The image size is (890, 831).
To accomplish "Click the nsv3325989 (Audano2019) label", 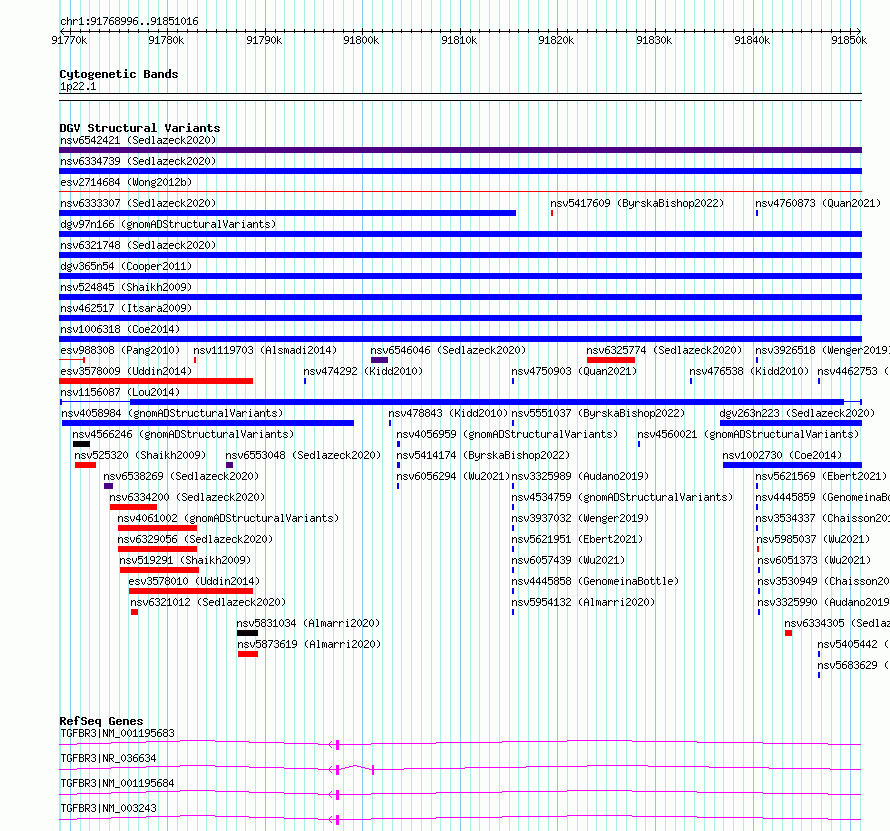I will (580, 476).
